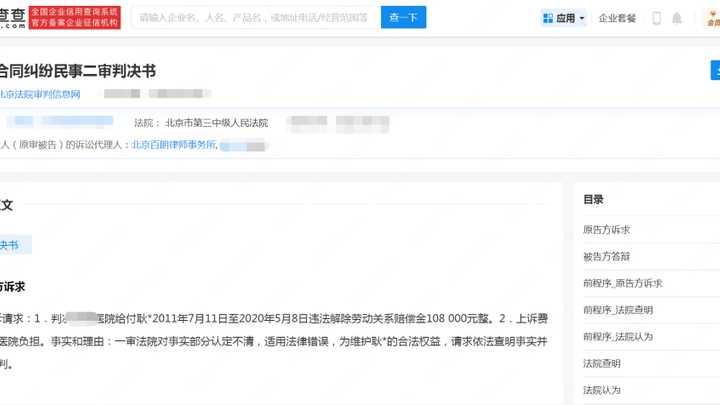720x405 pixels.
Task: Open notifications bell icon
Action: tap(677, 18)
